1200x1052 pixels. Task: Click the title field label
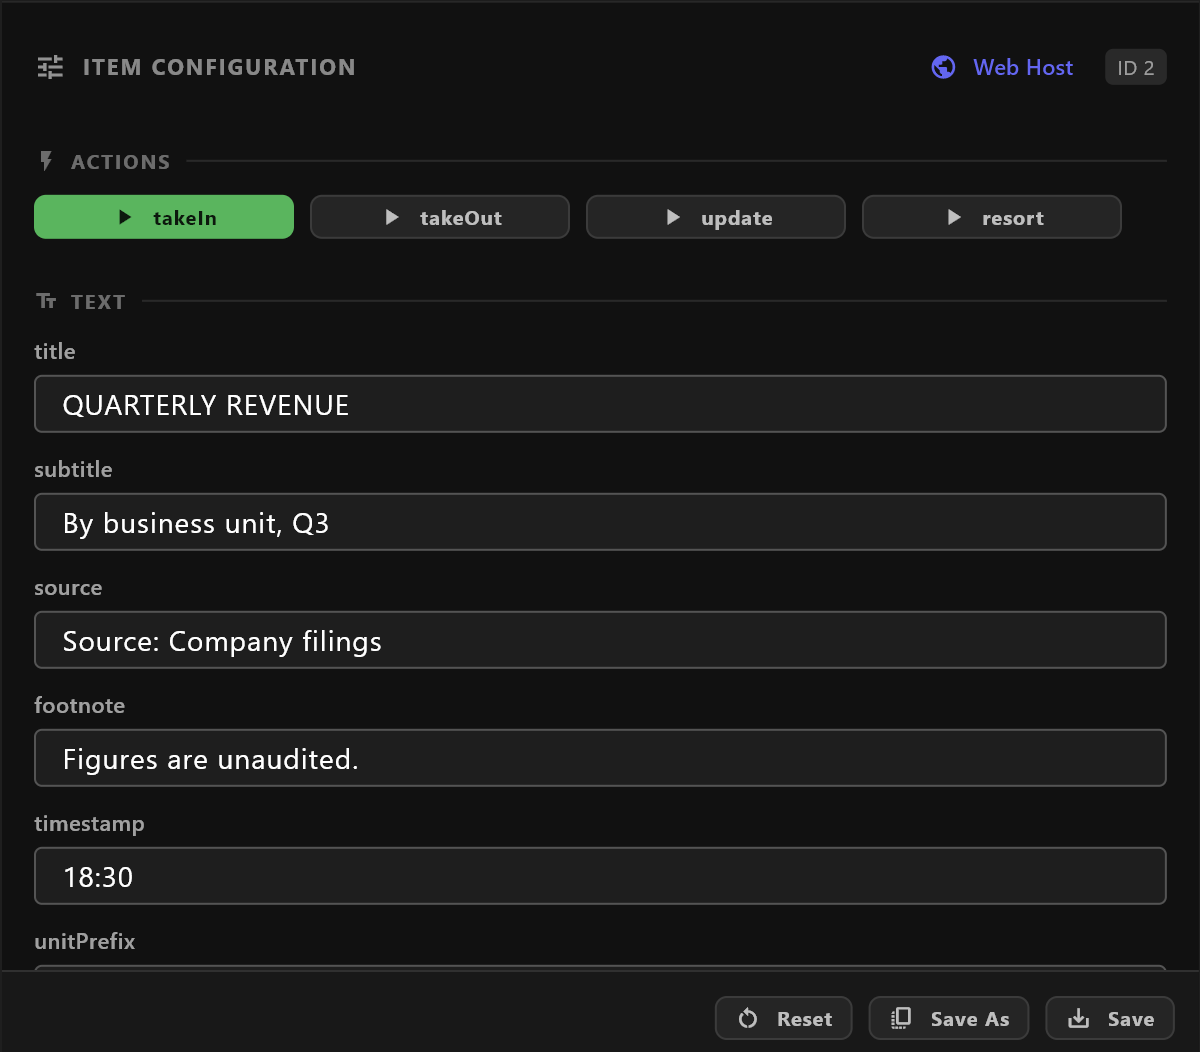coord(55,351)
